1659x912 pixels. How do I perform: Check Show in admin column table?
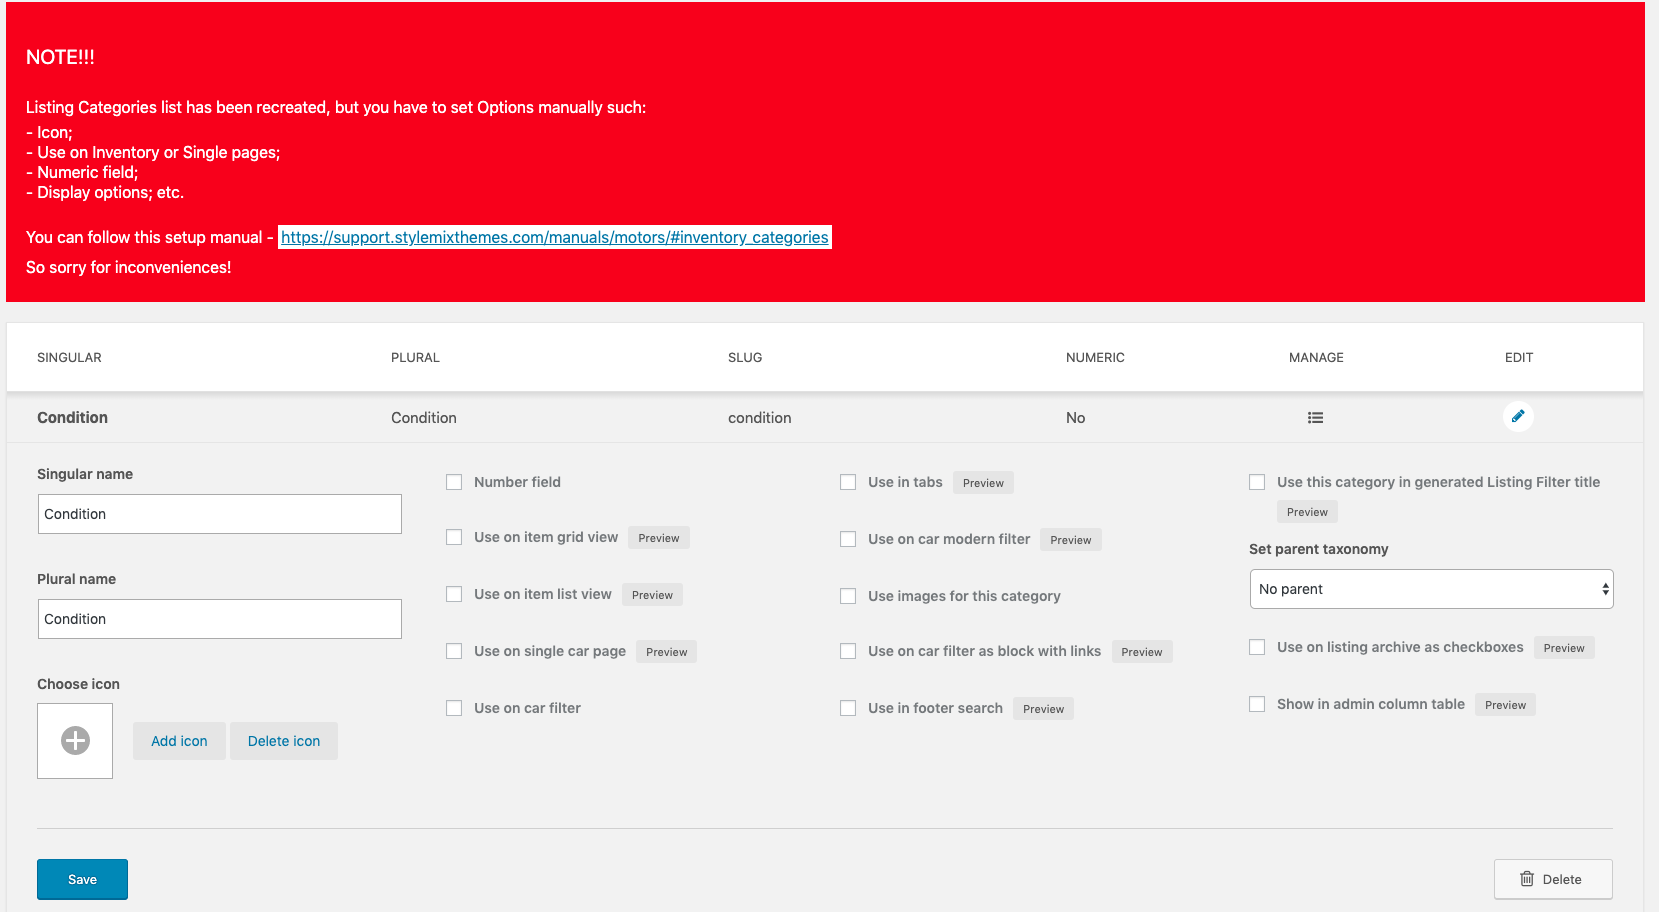click(1257, 704)
